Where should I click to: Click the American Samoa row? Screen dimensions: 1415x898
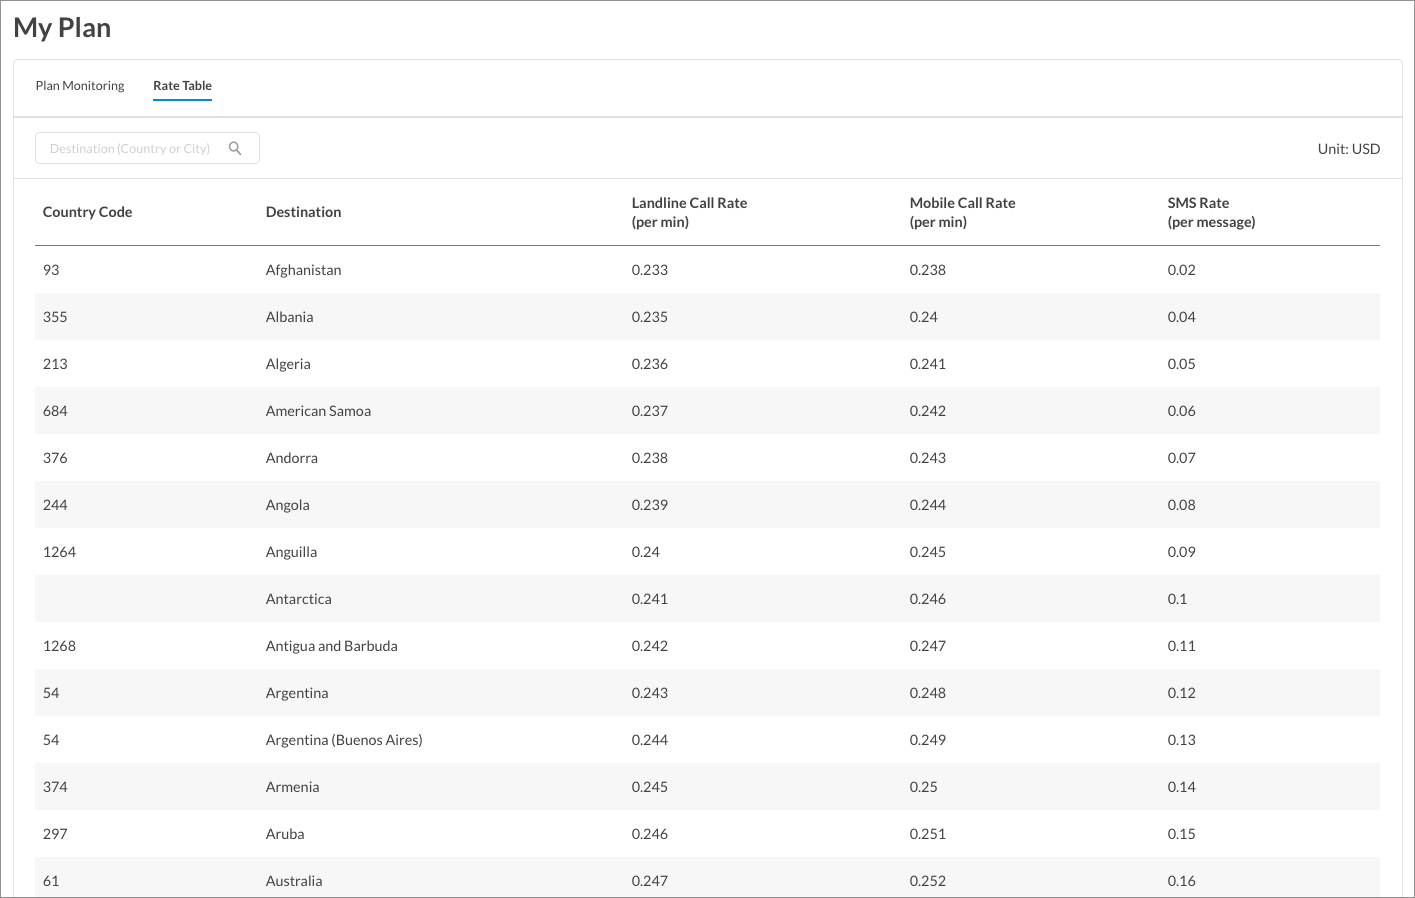click(x=707, y=411)
